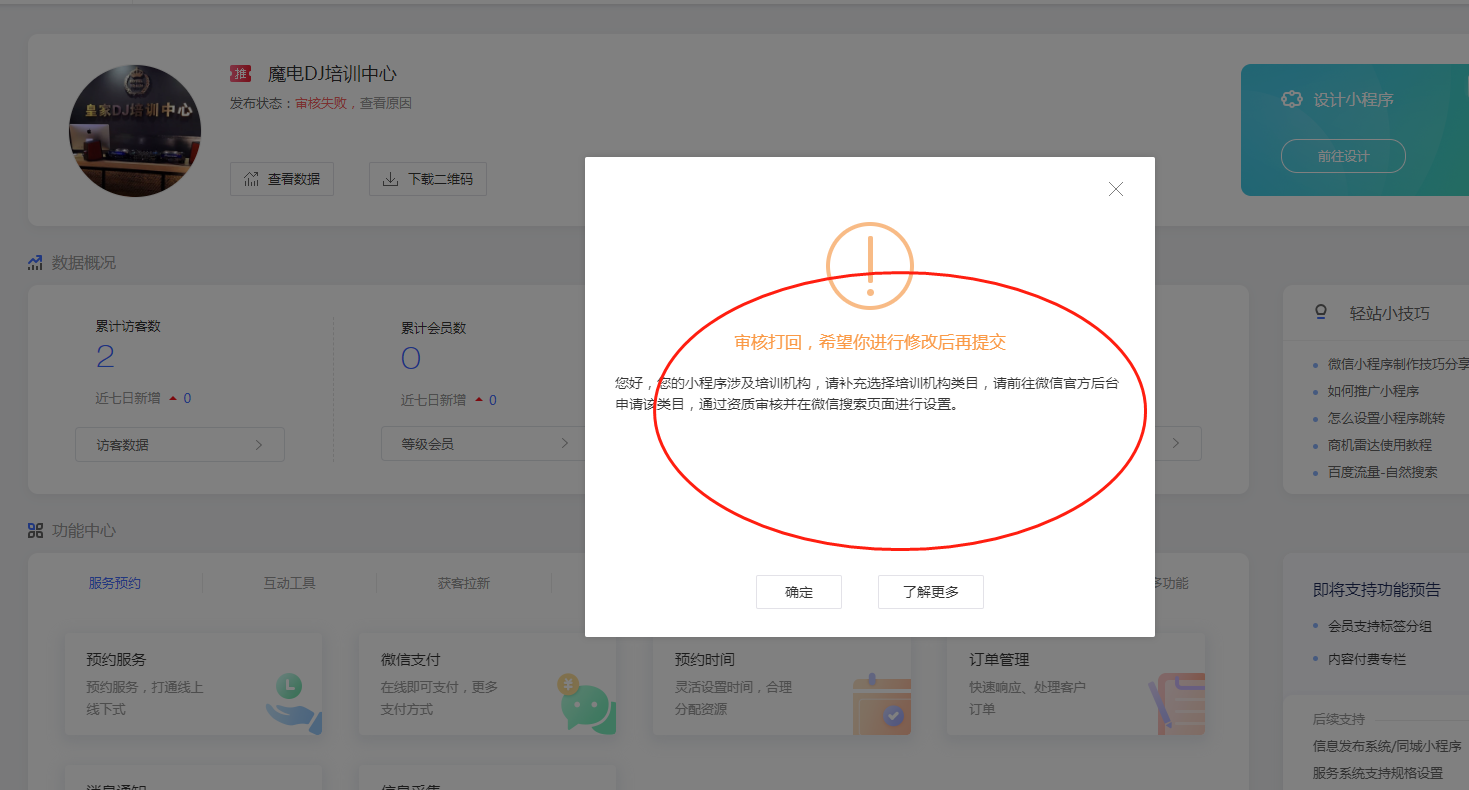Click the 累计访客数 value 2

pos(105,357)
